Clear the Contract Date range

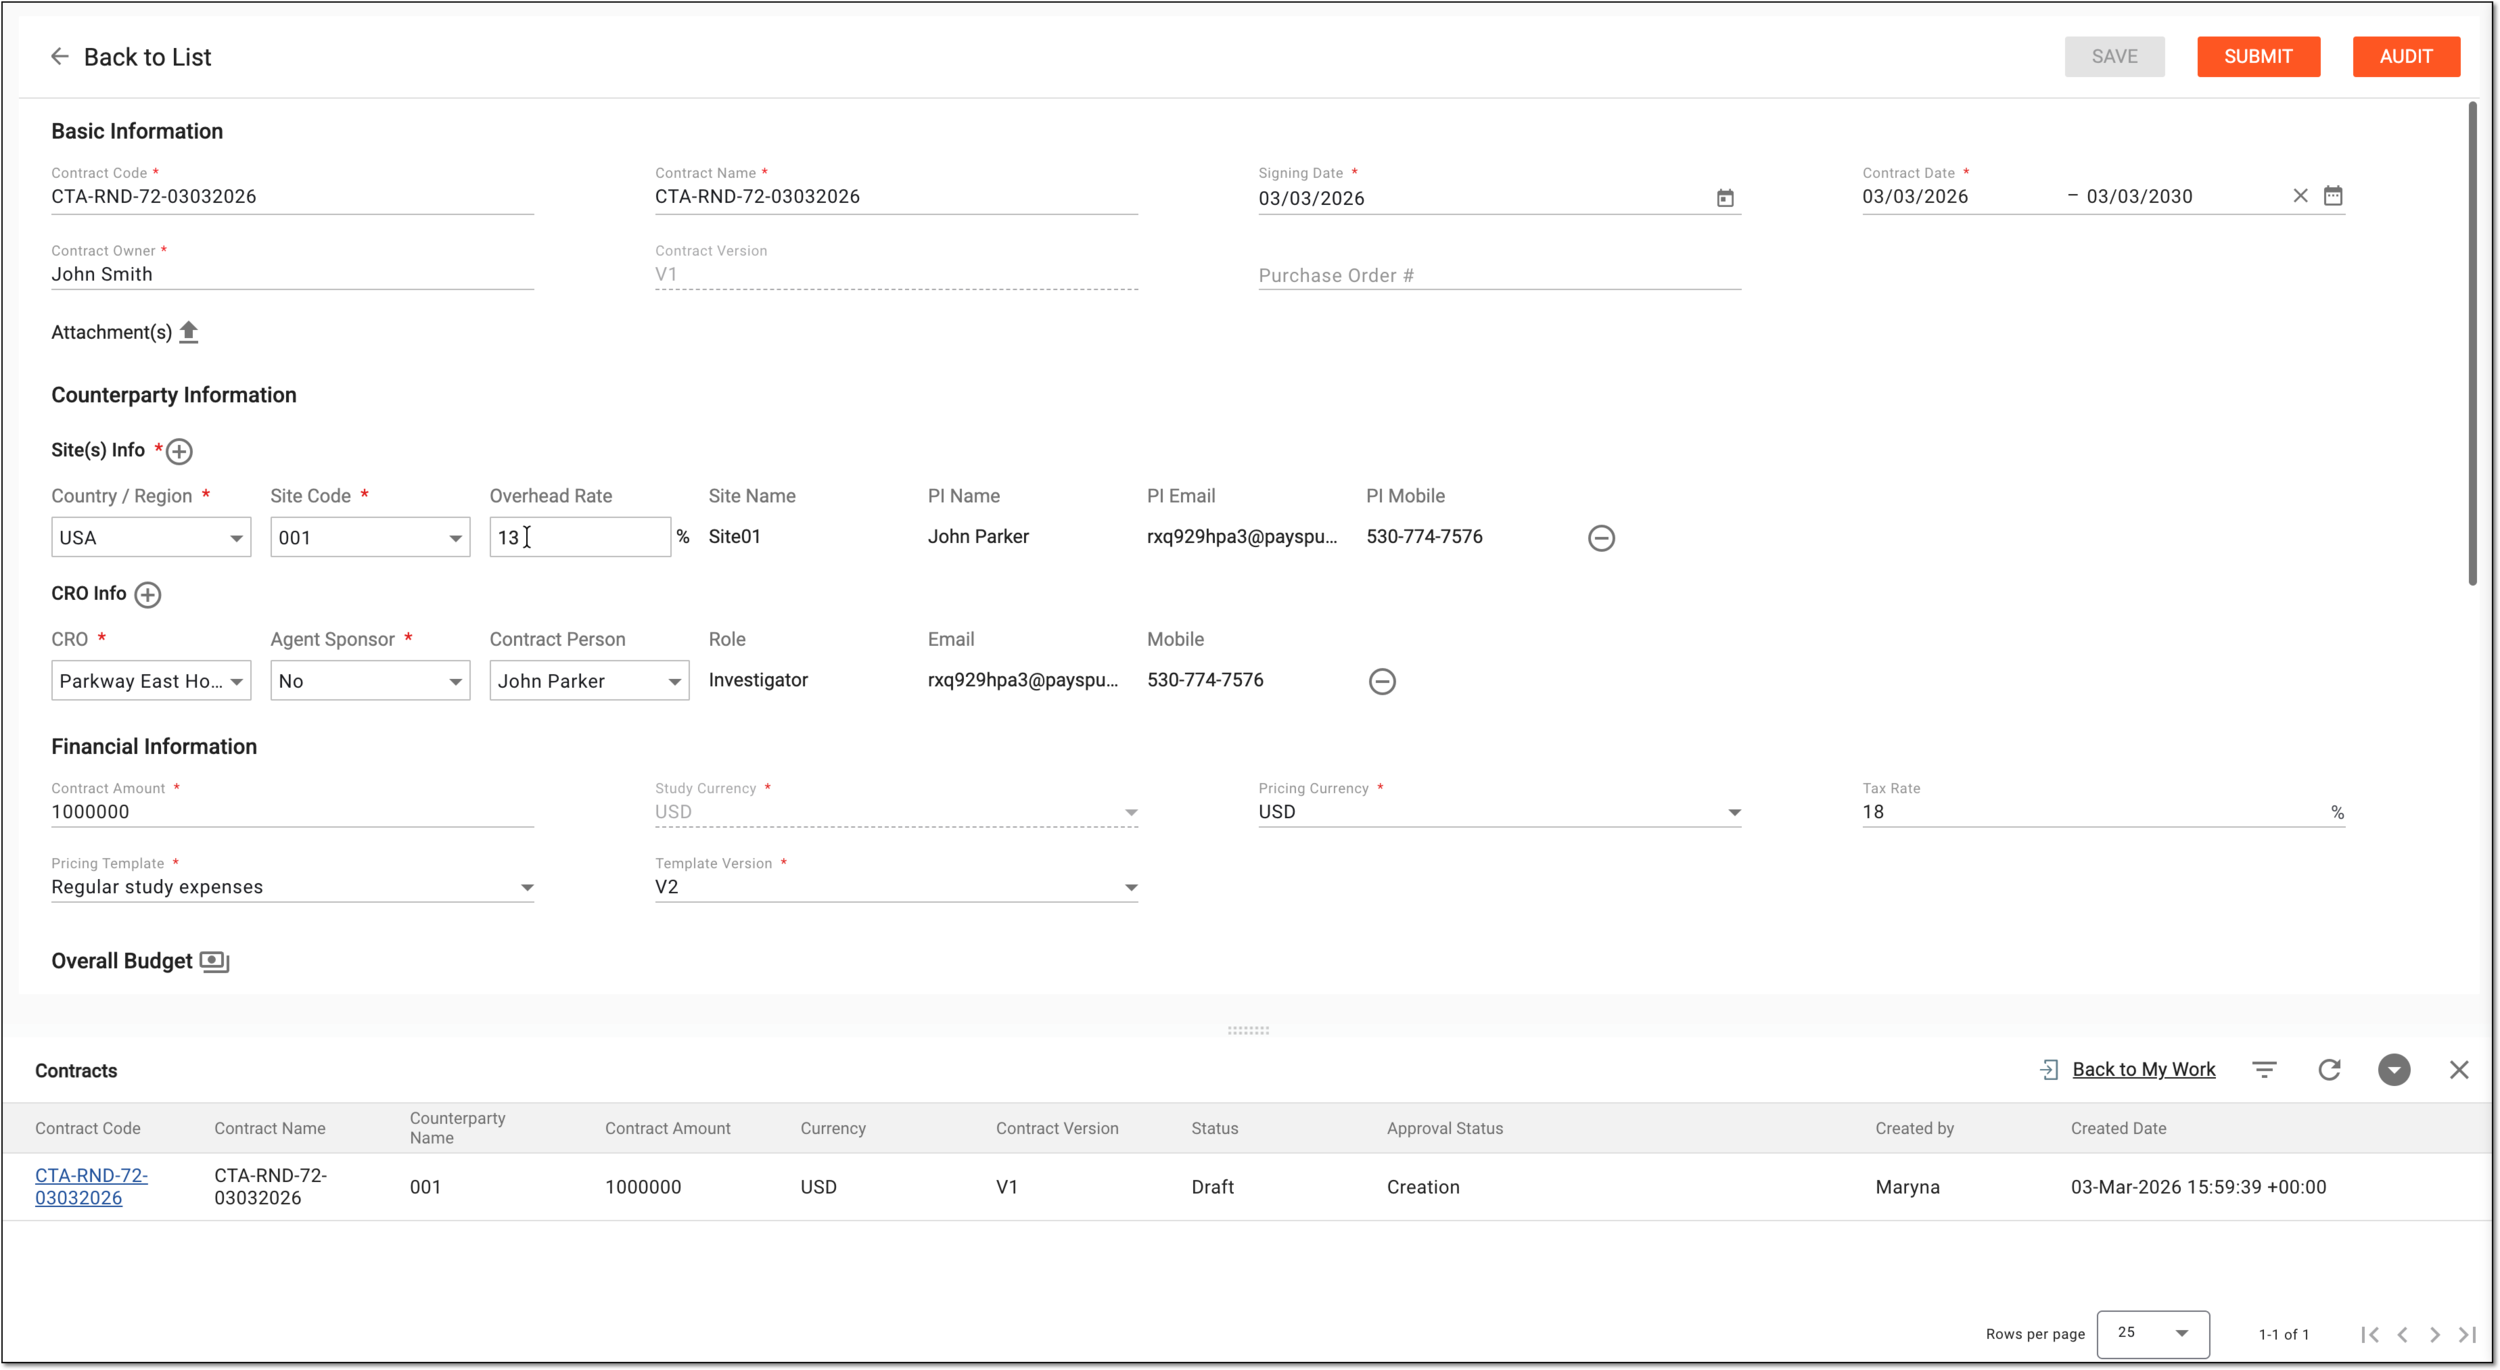coord(2300,196)
